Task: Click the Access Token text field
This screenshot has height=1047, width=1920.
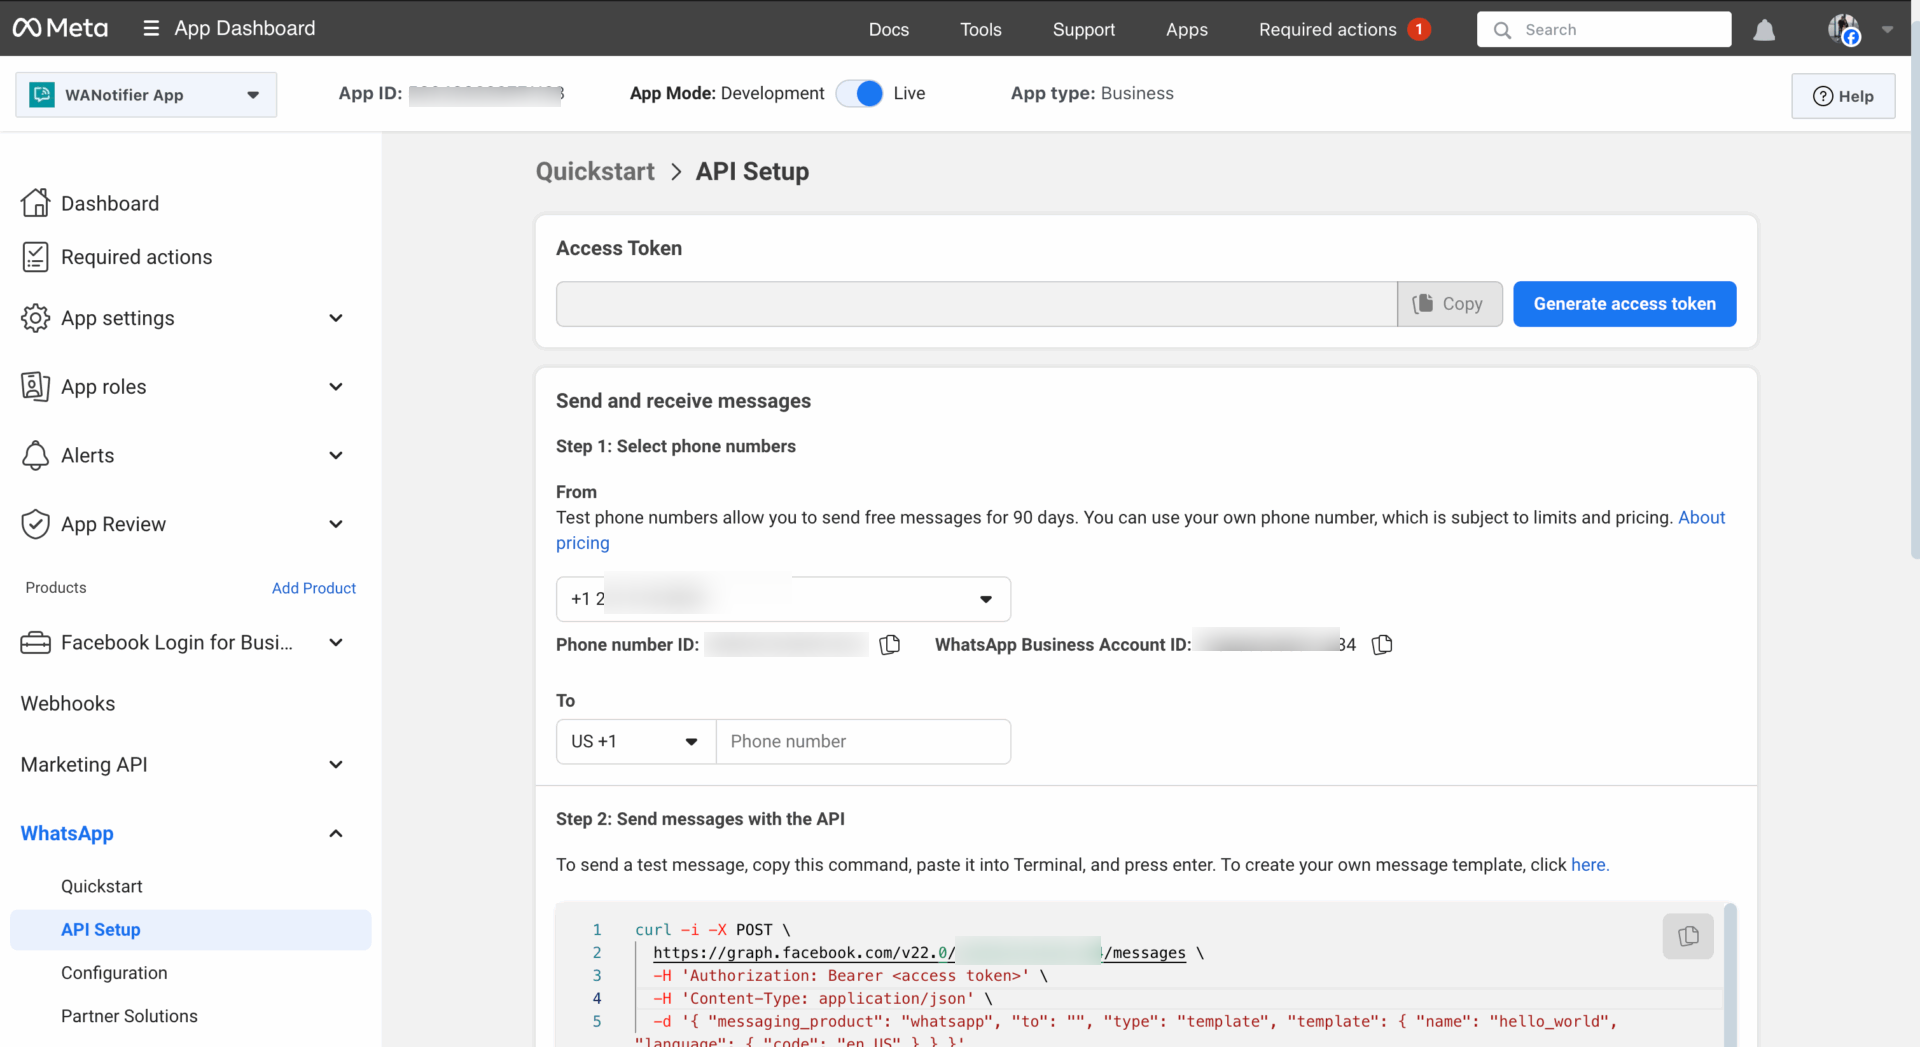Action: 976,304
